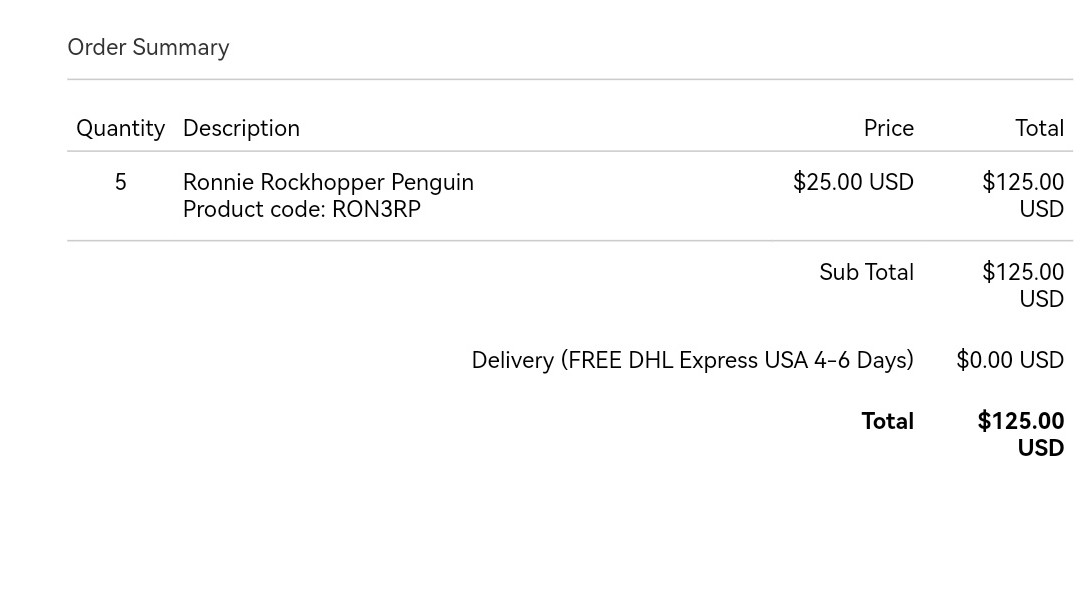Viewport: 1084px width, 609px height.
Task: Select the bold grand total $125.00 USD
Action: [x=1021, y=434]
